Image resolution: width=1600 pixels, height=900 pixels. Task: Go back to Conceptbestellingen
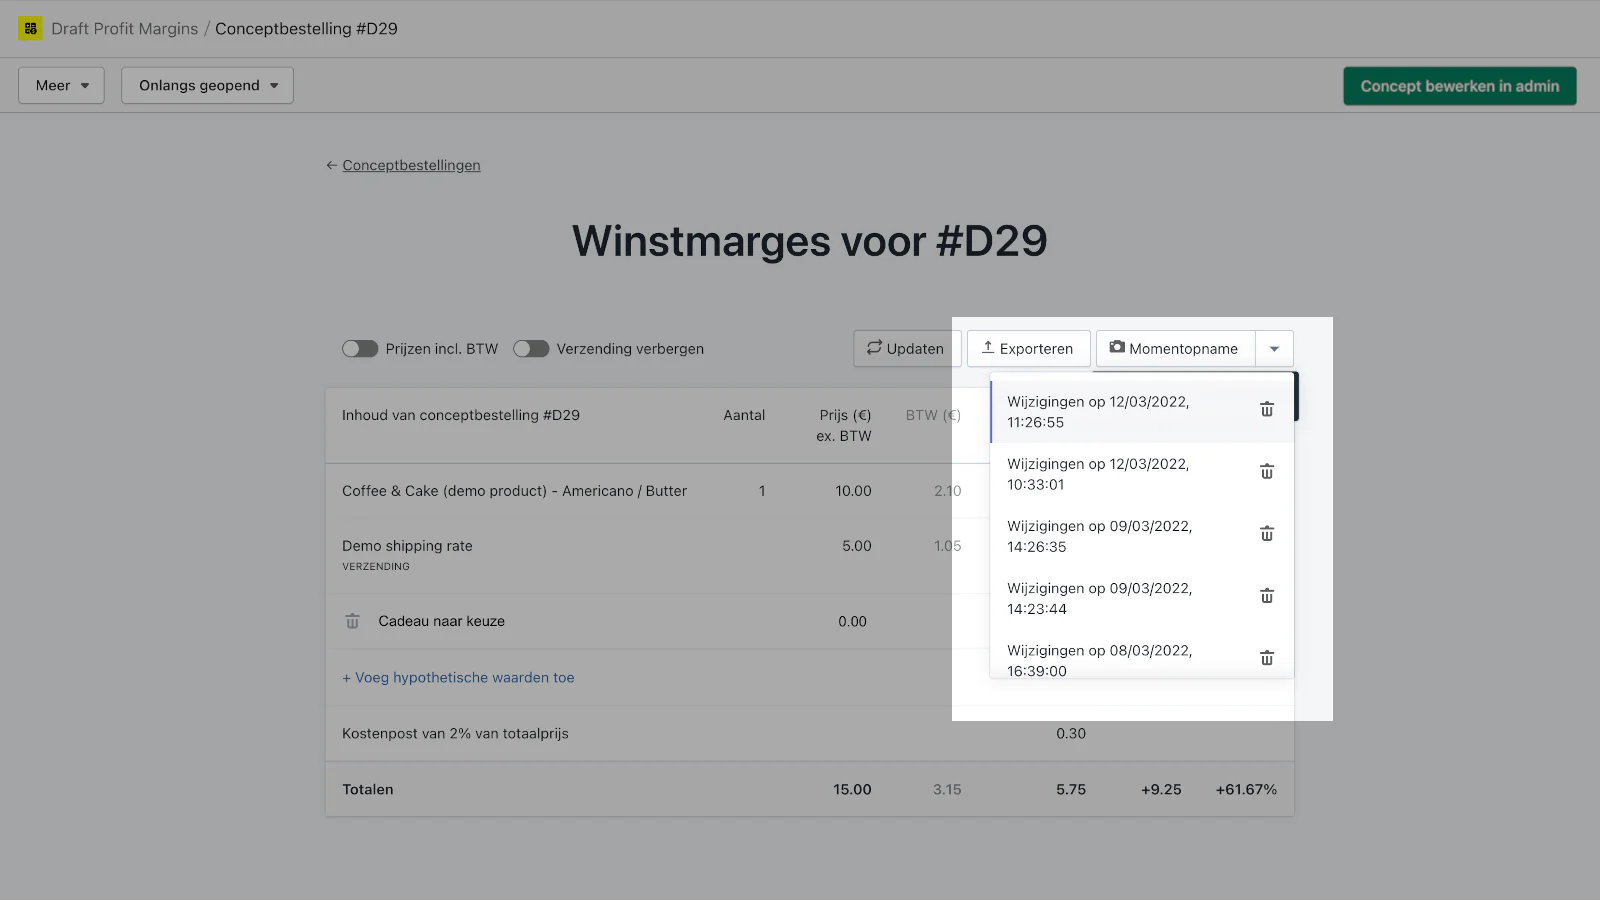pos(411,165)
